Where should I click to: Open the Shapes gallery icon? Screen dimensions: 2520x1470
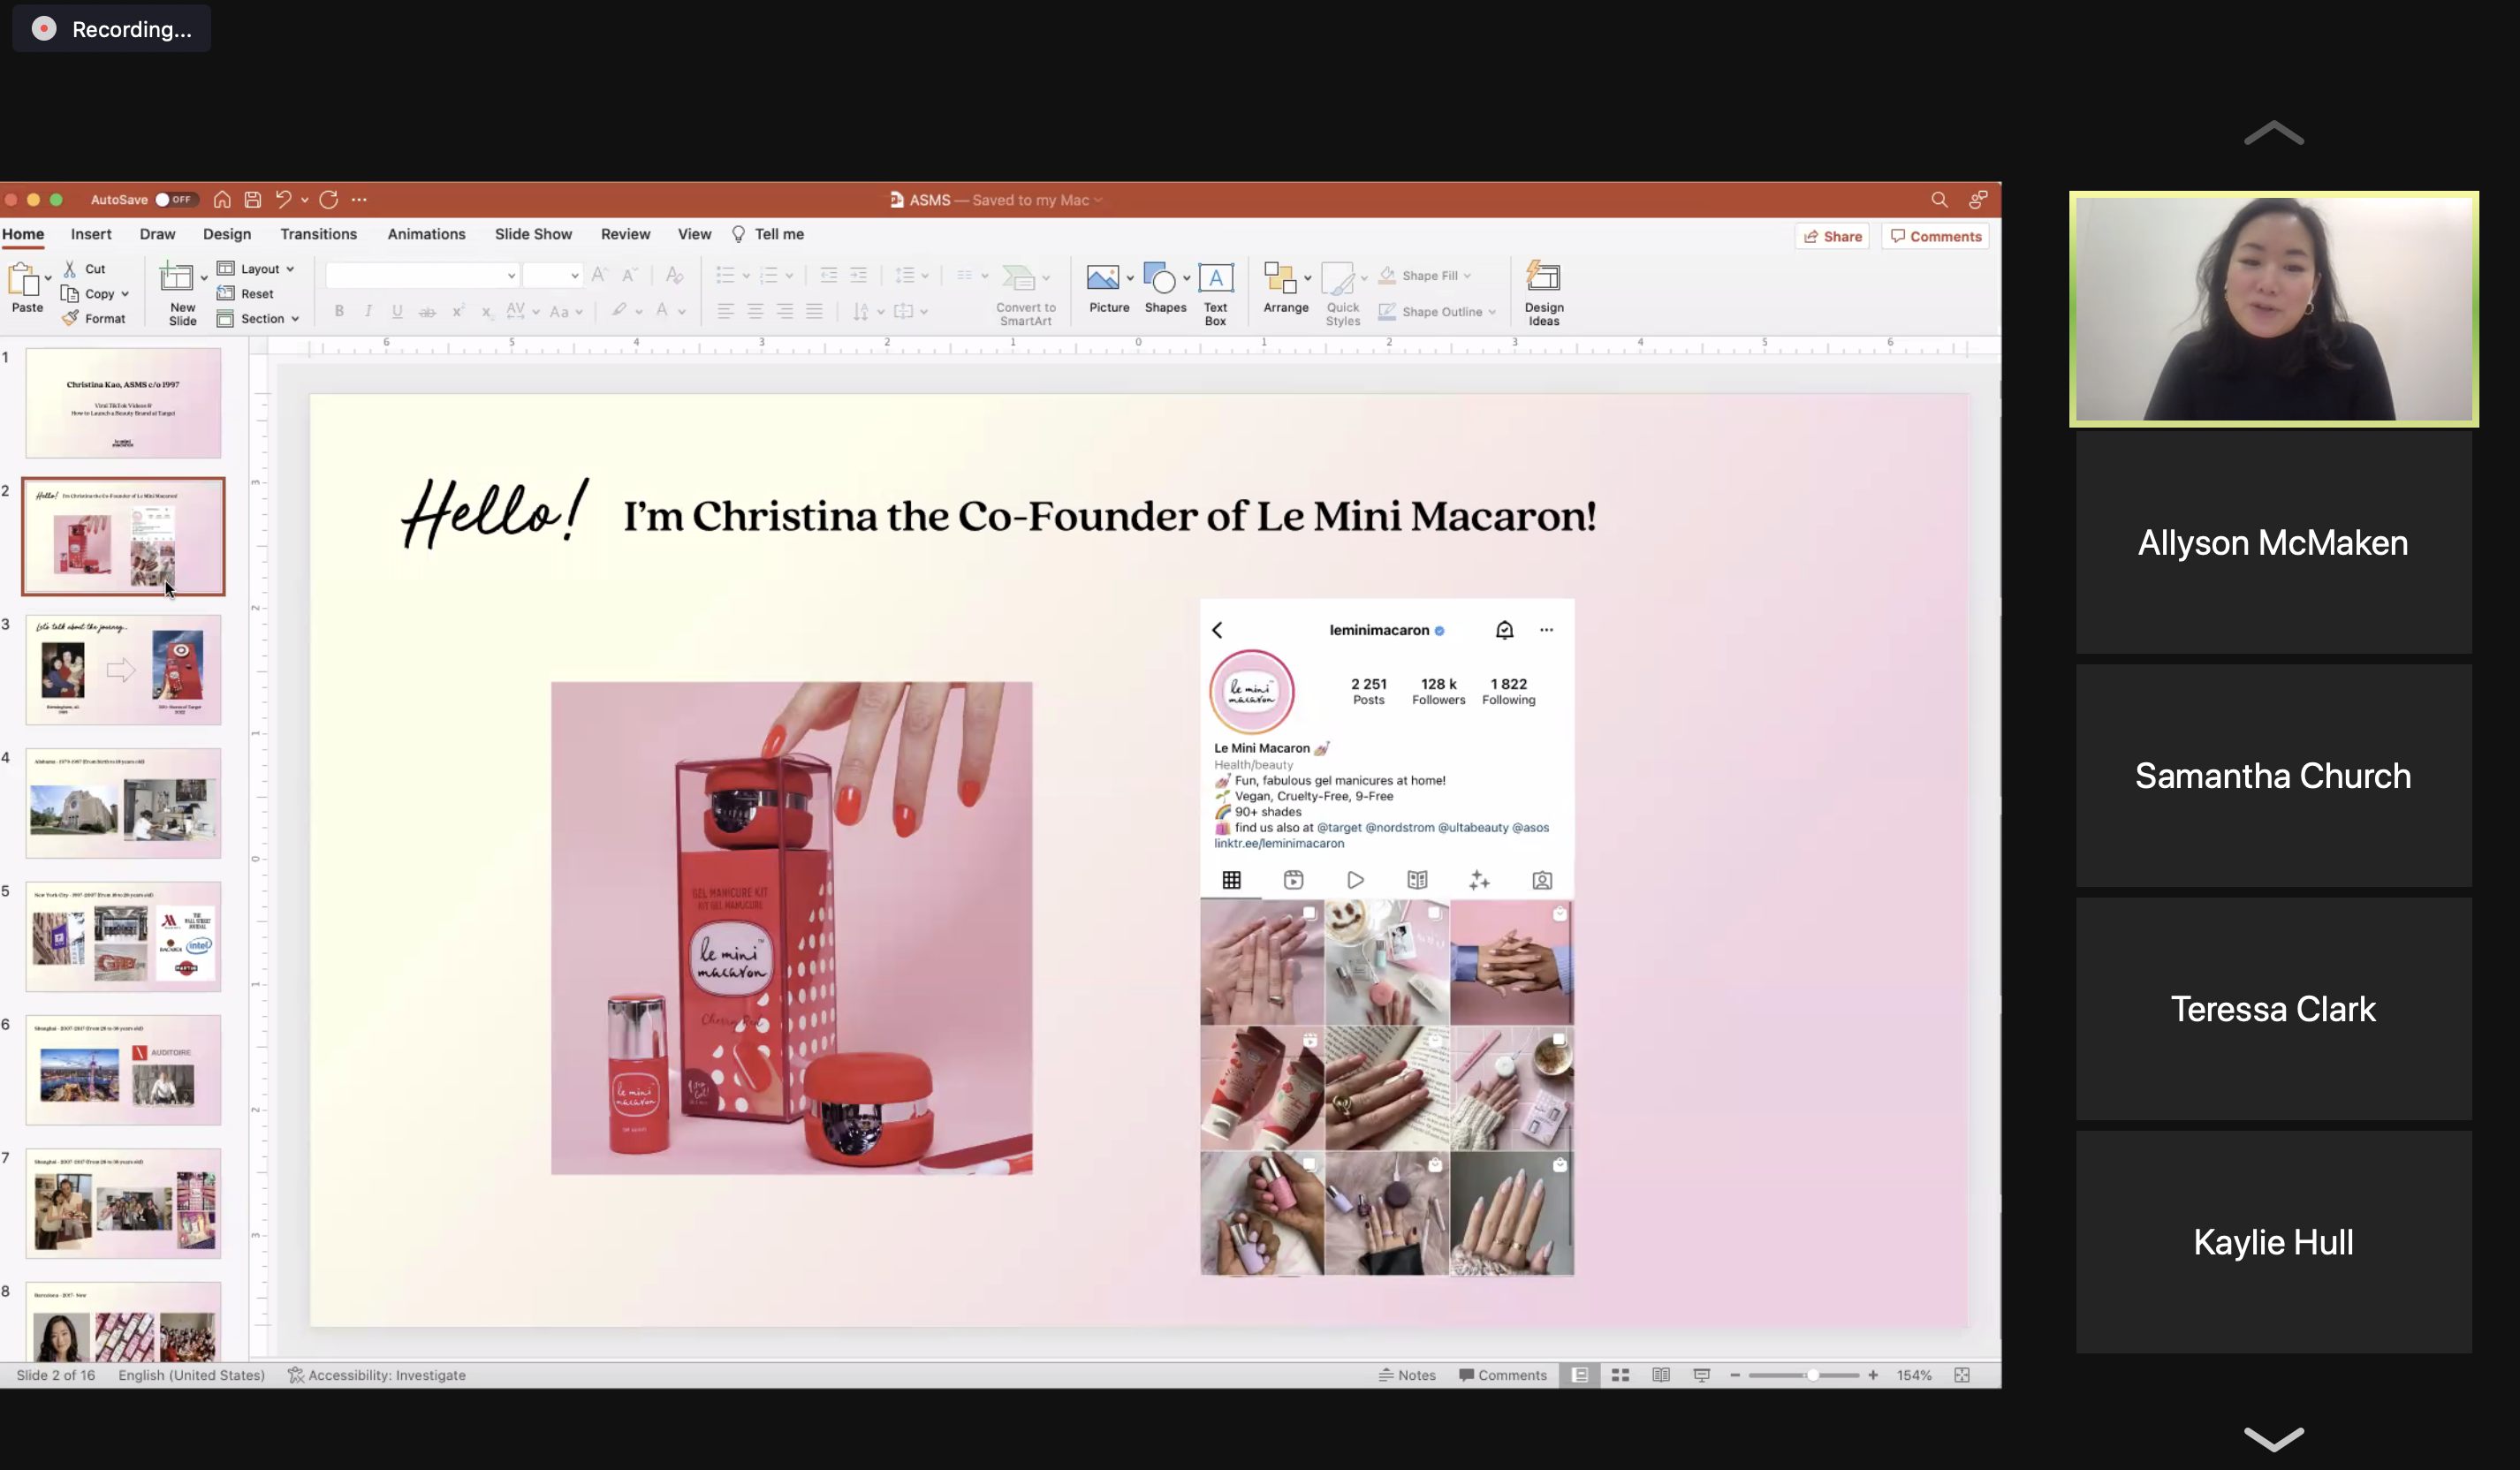1159,279
